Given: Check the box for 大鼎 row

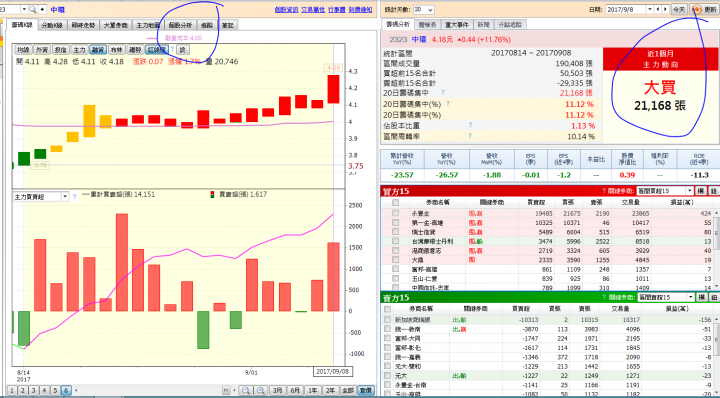Looking at the screenshot, I should coord(395,260).
